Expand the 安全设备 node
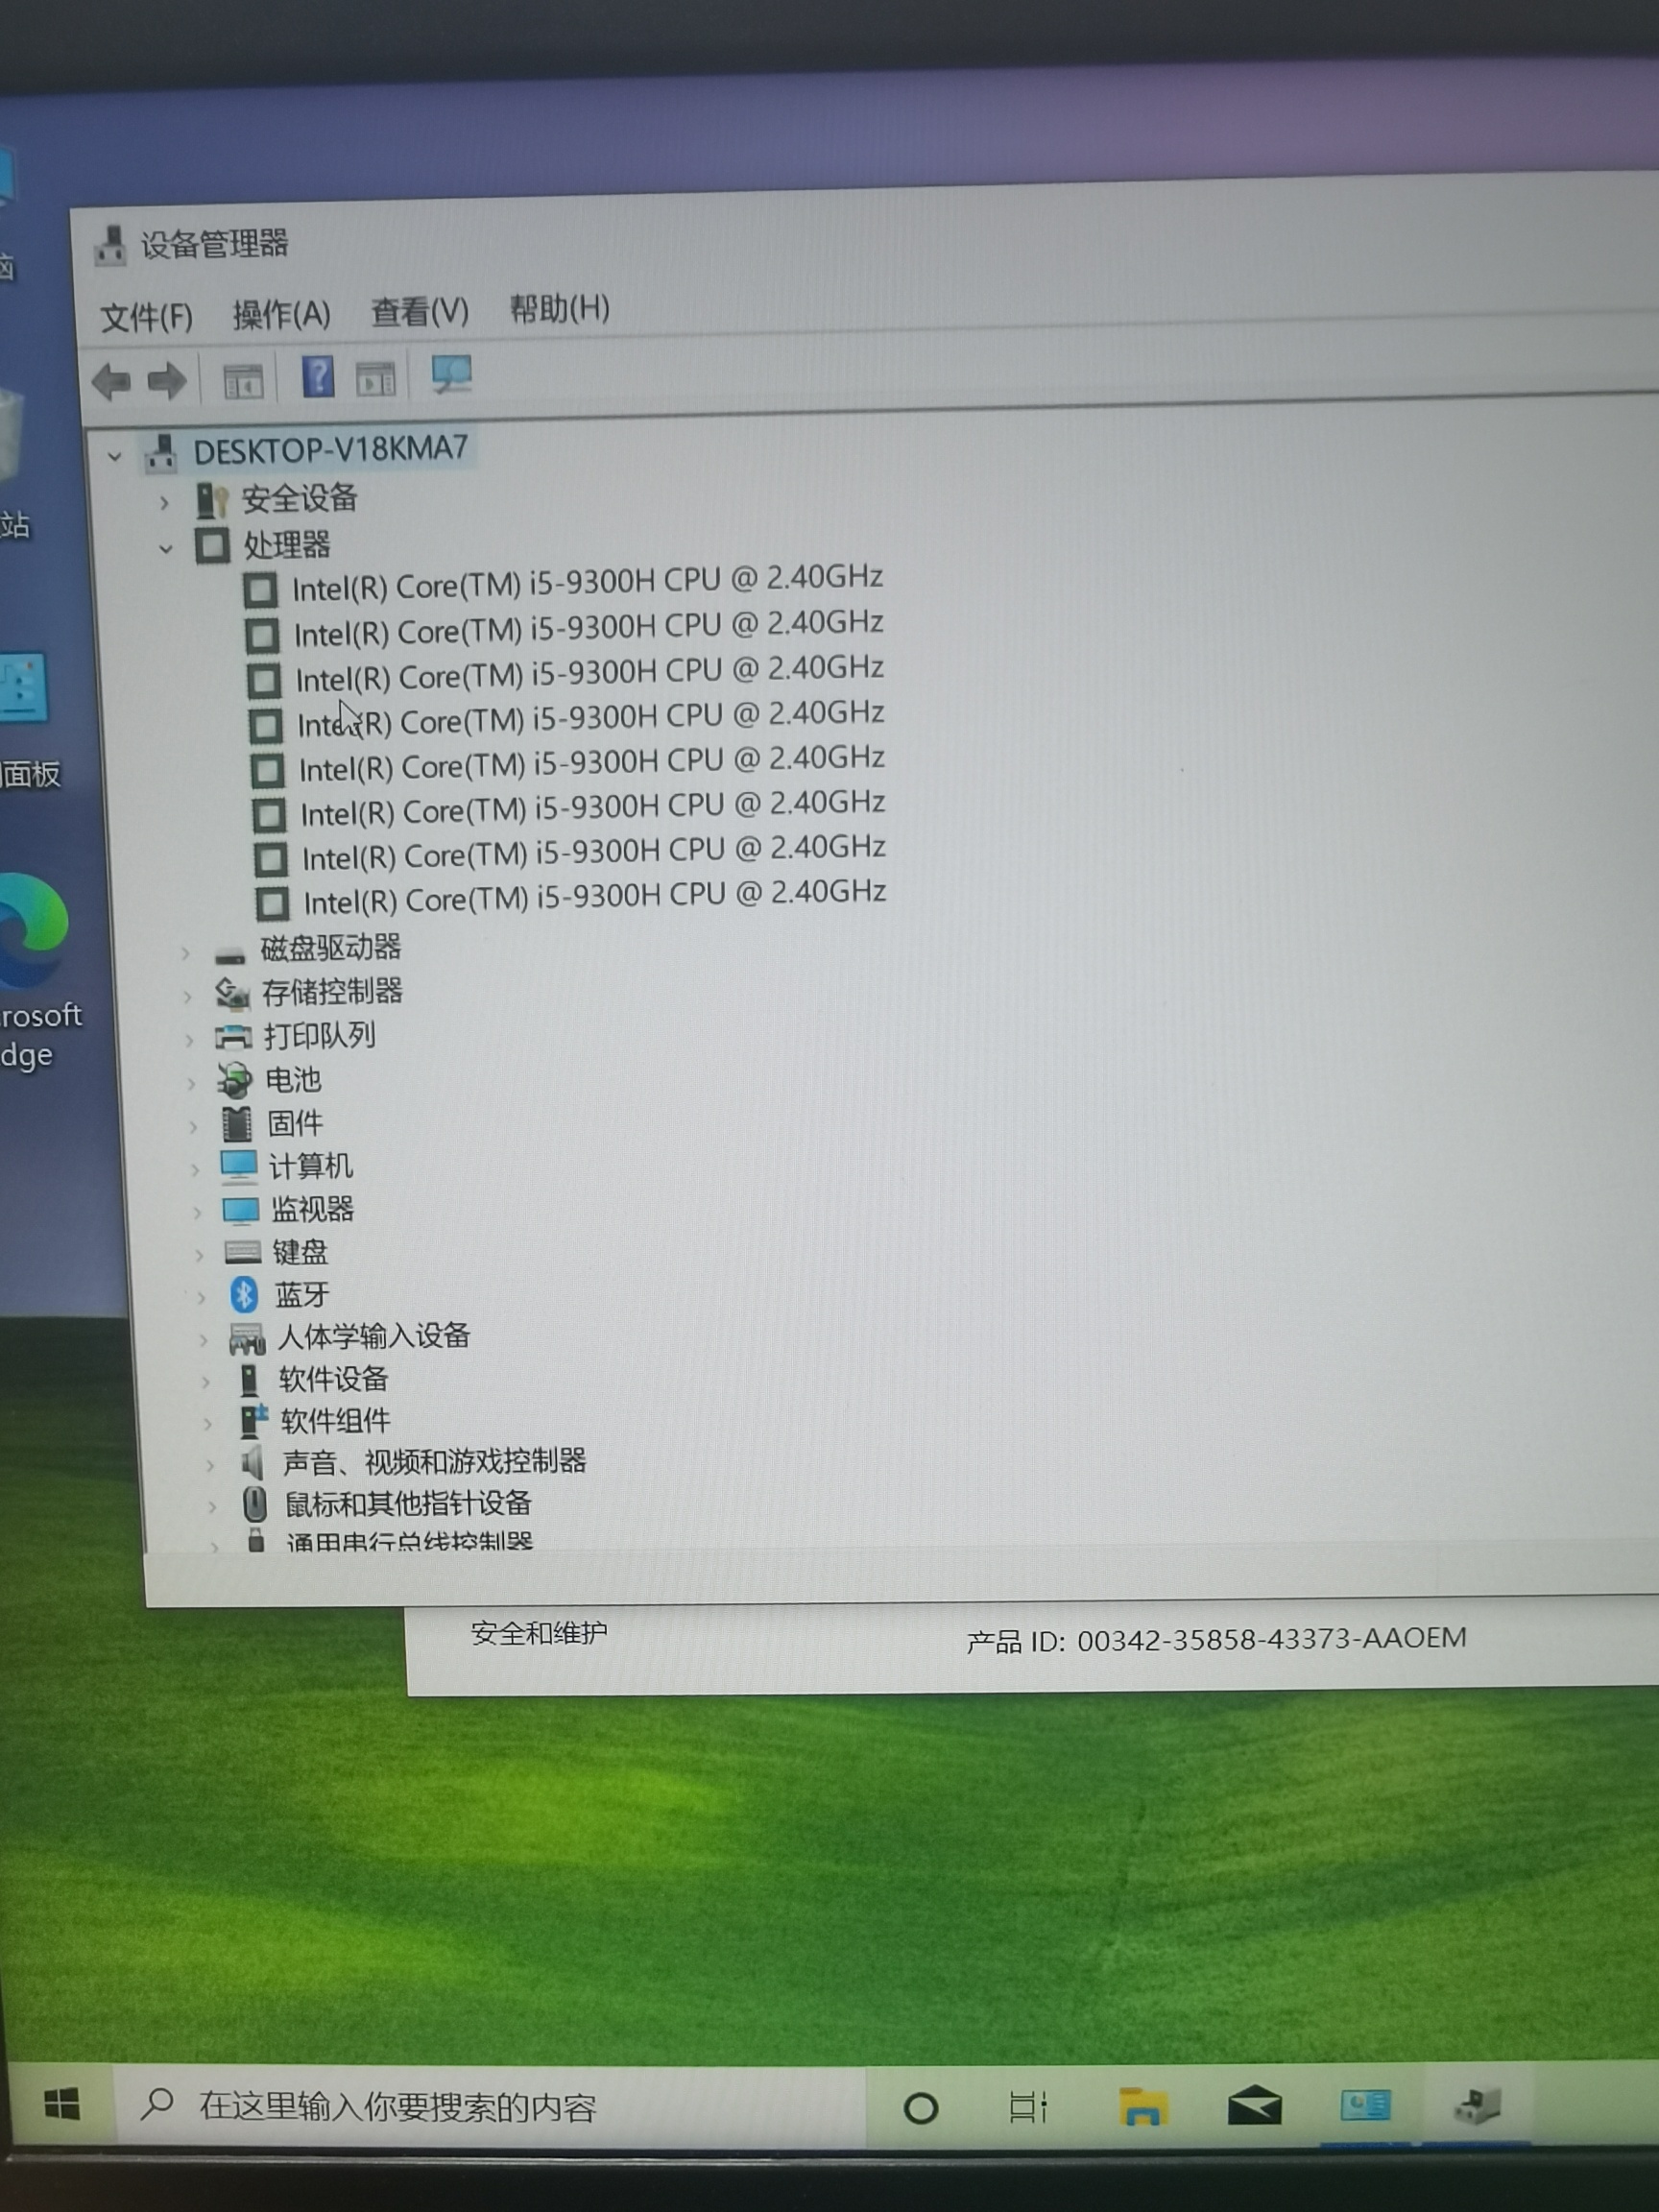The image size is (1659, 2212). pos(165,503)
